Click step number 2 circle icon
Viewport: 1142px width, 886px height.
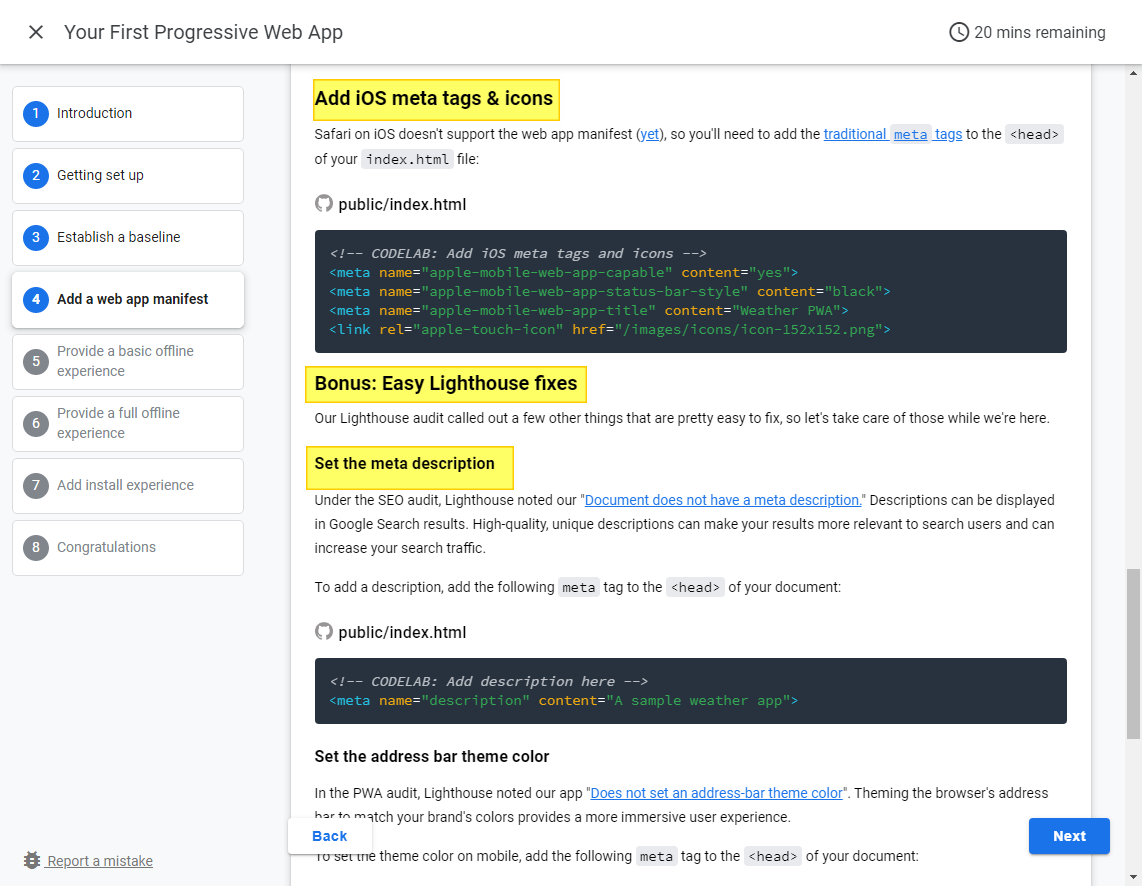[x=36, y=175]
